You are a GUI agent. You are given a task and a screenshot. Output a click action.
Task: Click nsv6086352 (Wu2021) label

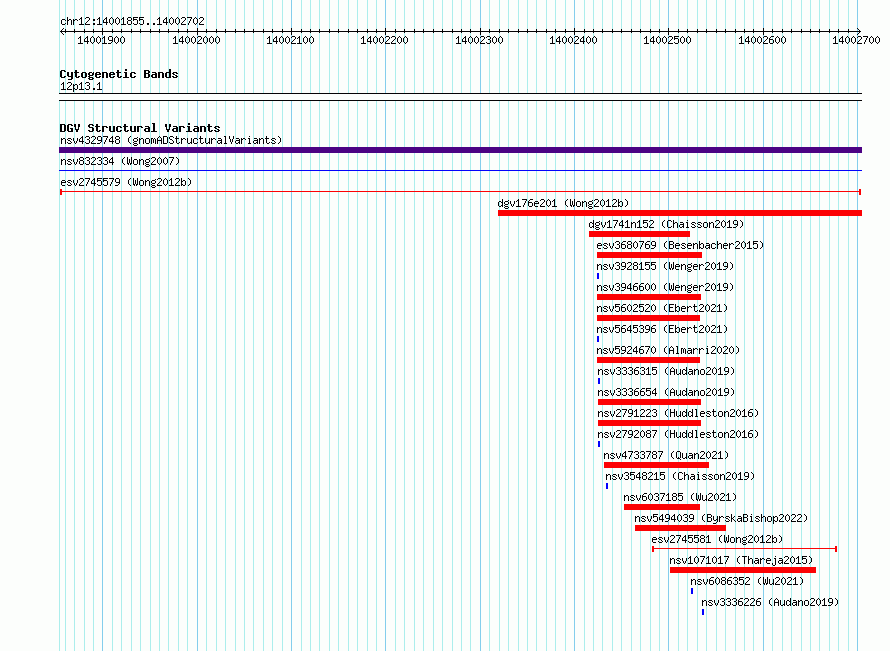point(747,581)
